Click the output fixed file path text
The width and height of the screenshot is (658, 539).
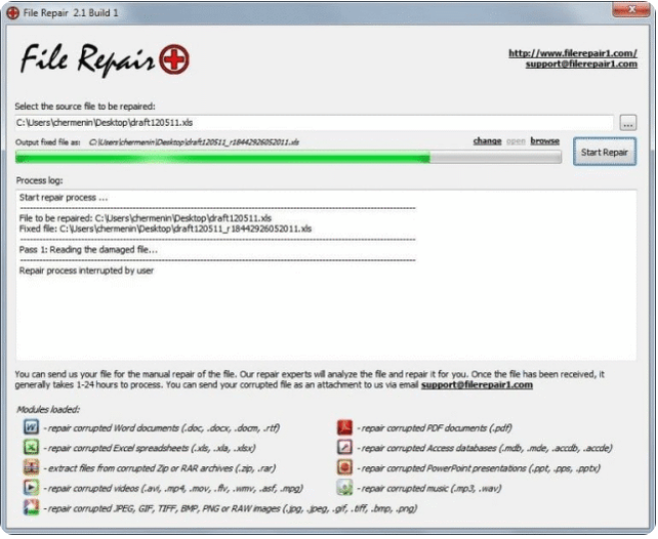coord(194,142)
